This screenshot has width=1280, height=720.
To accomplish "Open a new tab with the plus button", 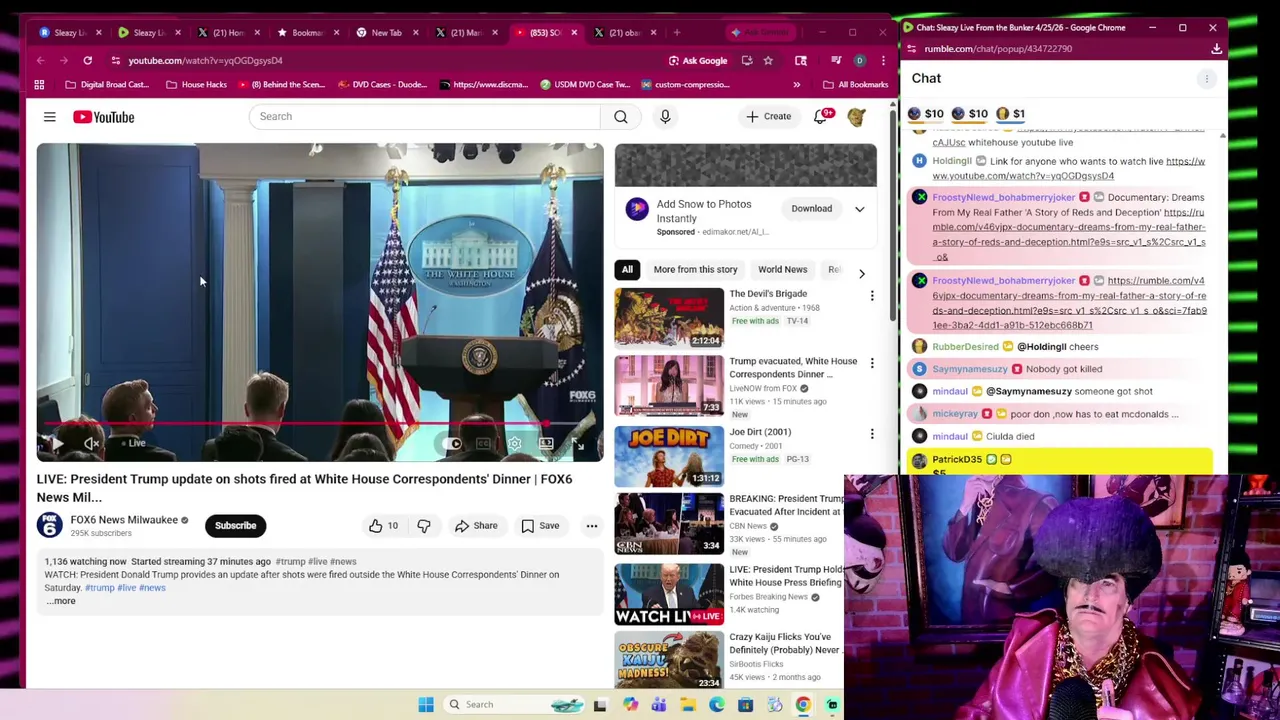I will click(677, 33).
